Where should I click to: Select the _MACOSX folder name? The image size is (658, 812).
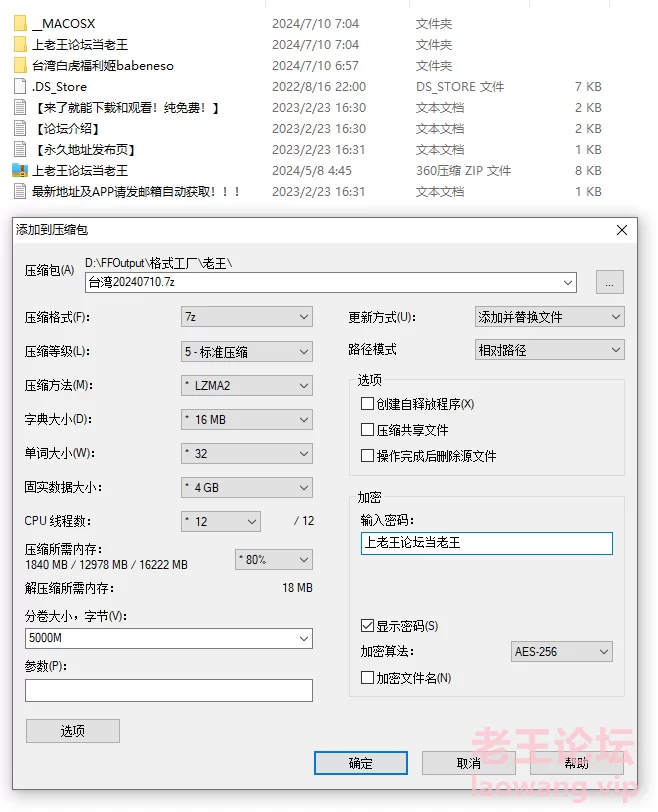pos(64,24)
